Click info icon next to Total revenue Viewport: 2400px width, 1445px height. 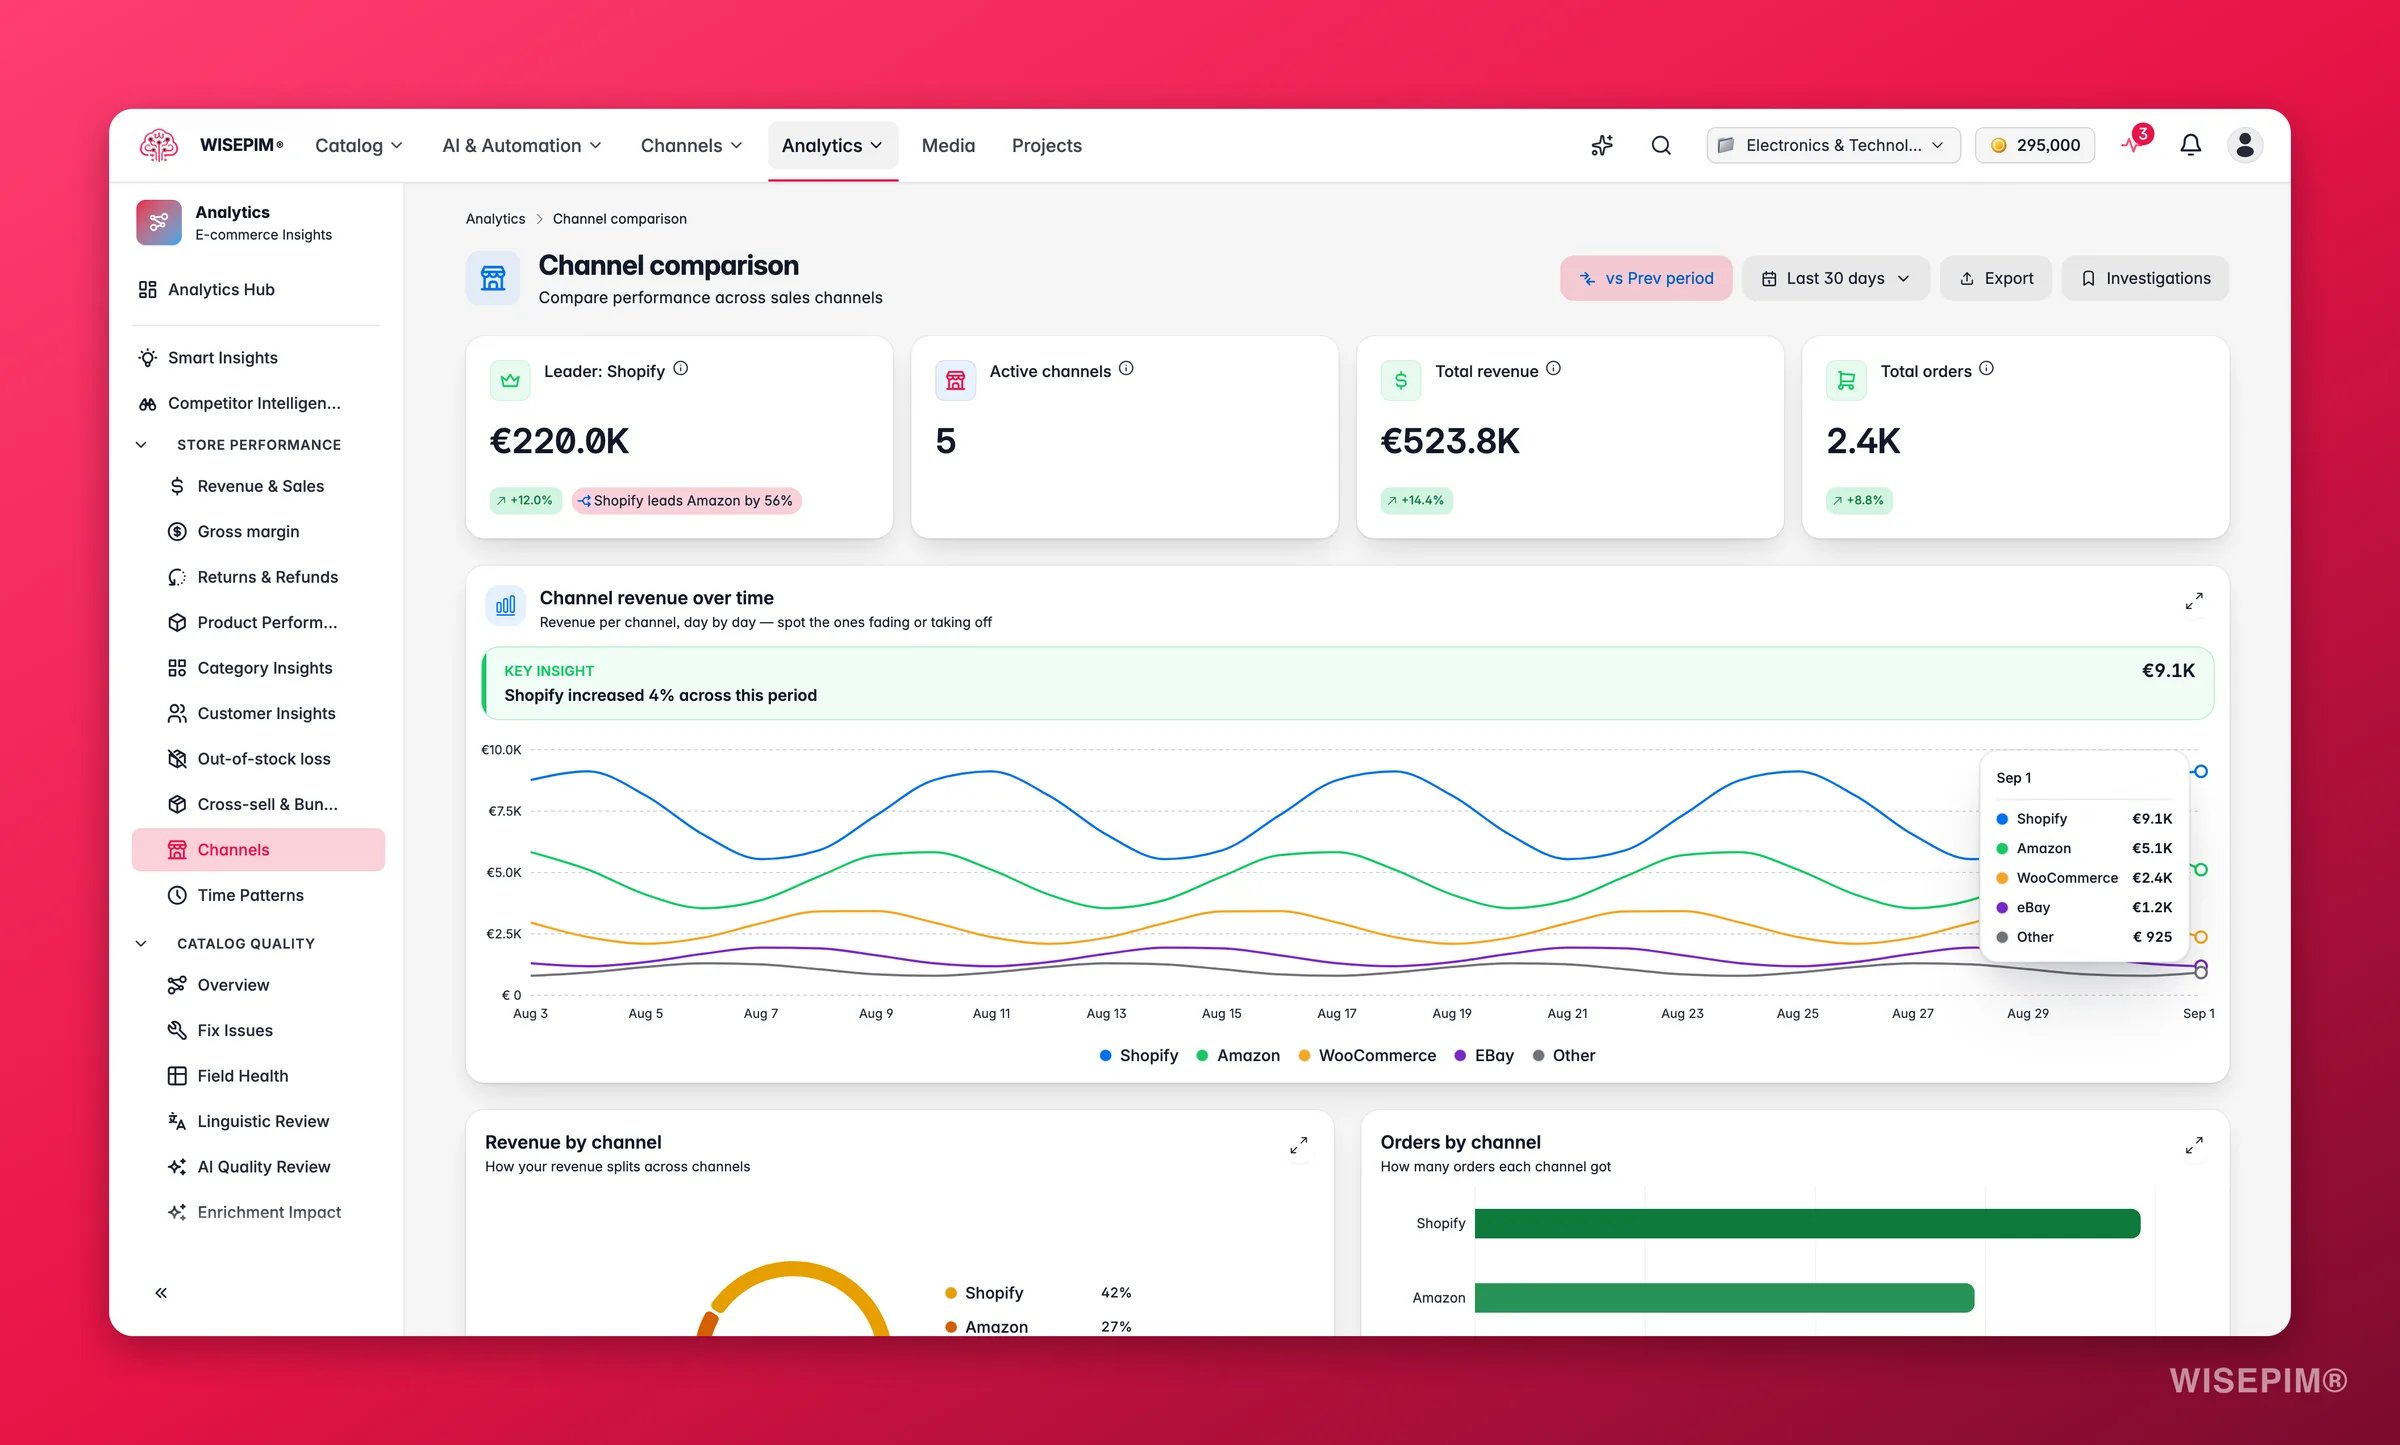click(1553, 368)
